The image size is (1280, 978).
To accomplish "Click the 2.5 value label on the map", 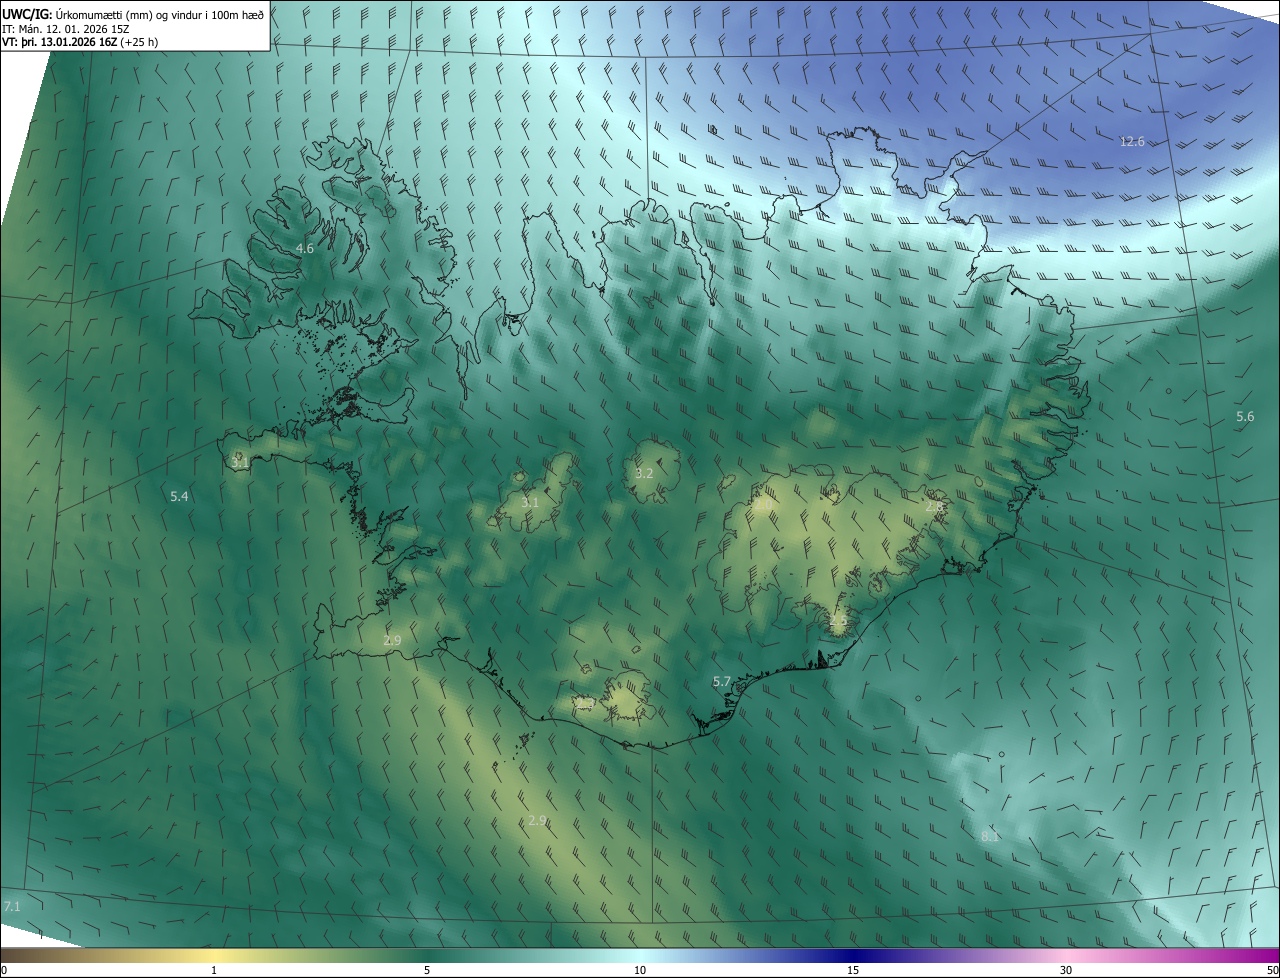I will (838, 620).
